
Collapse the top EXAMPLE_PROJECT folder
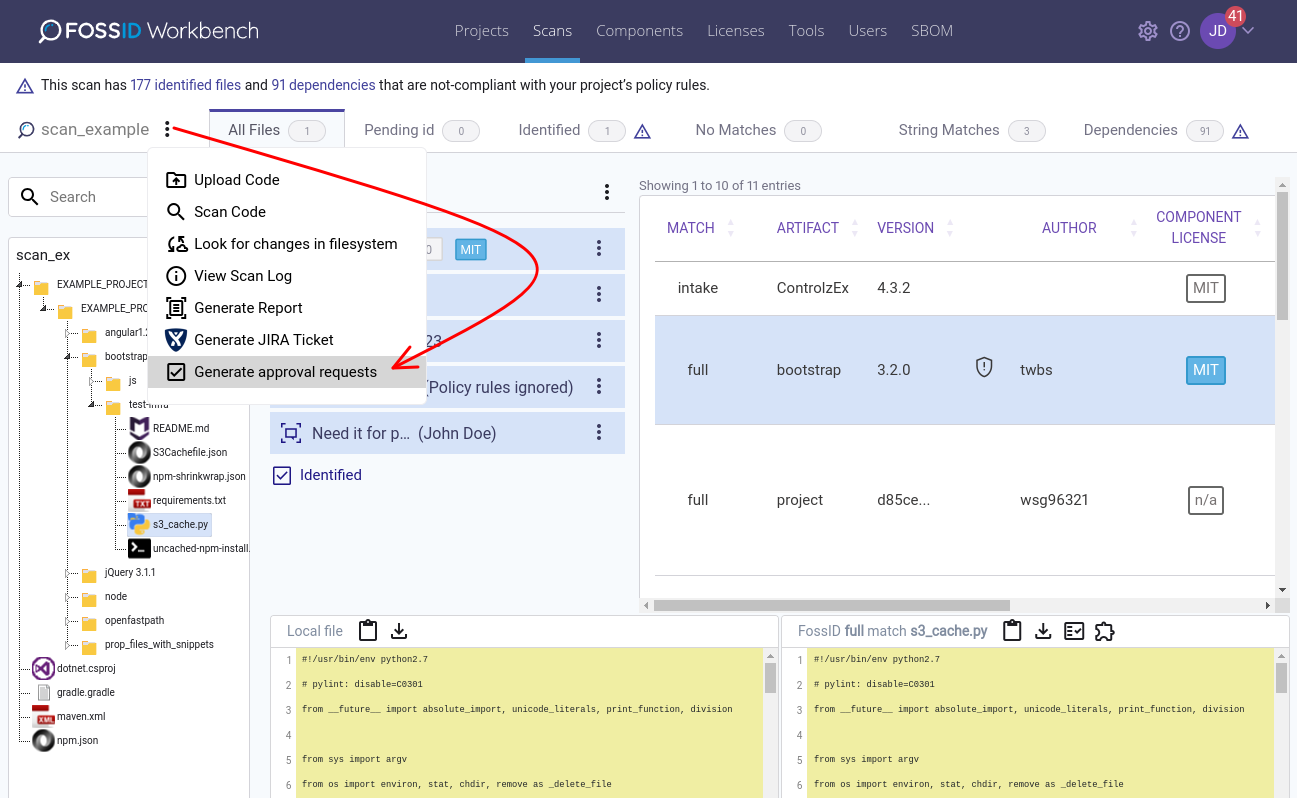20,285
